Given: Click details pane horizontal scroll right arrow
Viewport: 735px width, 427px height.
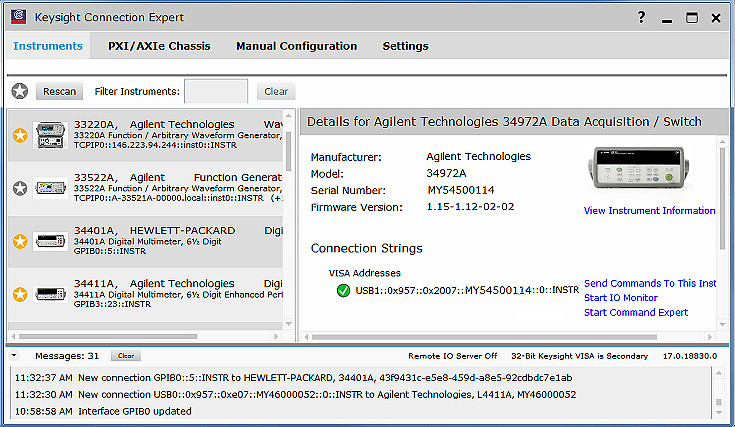Looking at the screenshot, I should 710,337.
